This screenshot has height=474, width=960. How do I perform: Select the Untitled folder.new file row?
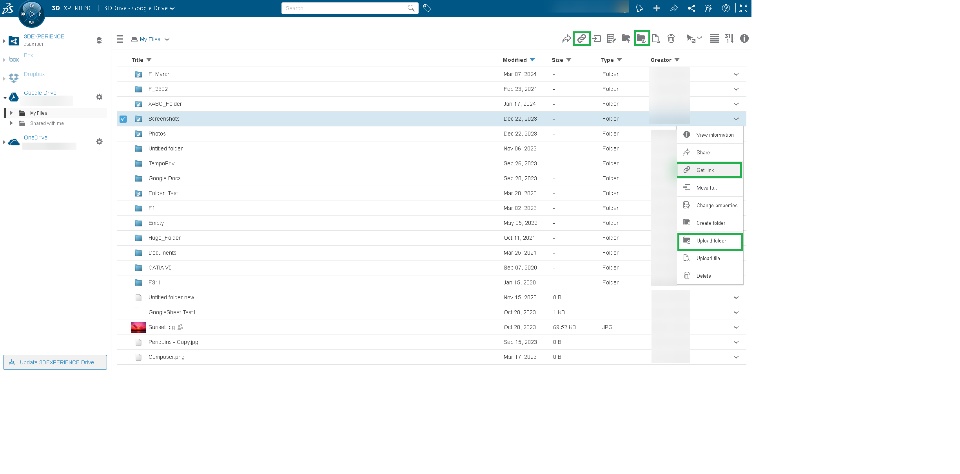431,298
